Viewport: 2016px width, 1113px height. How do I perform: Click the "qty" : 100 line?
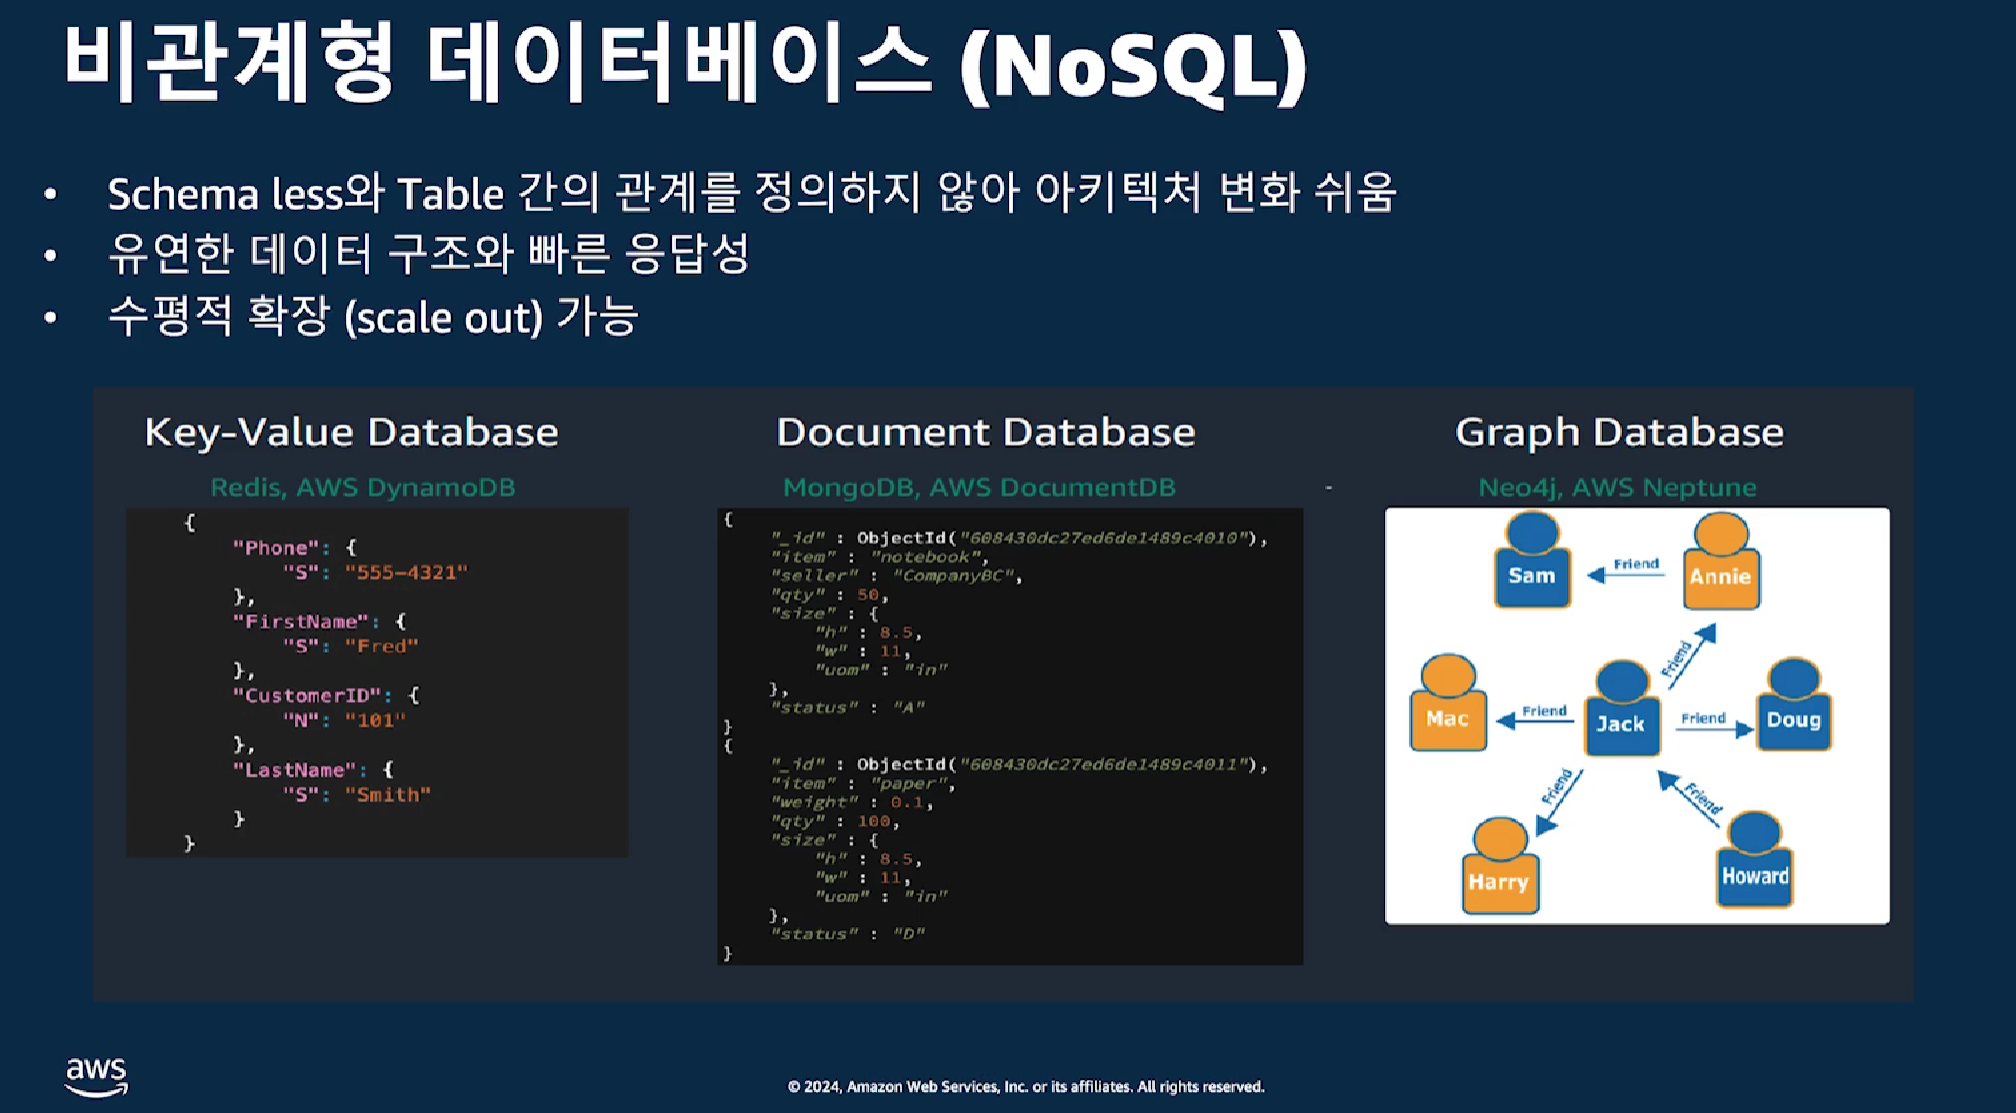(835, 822)
